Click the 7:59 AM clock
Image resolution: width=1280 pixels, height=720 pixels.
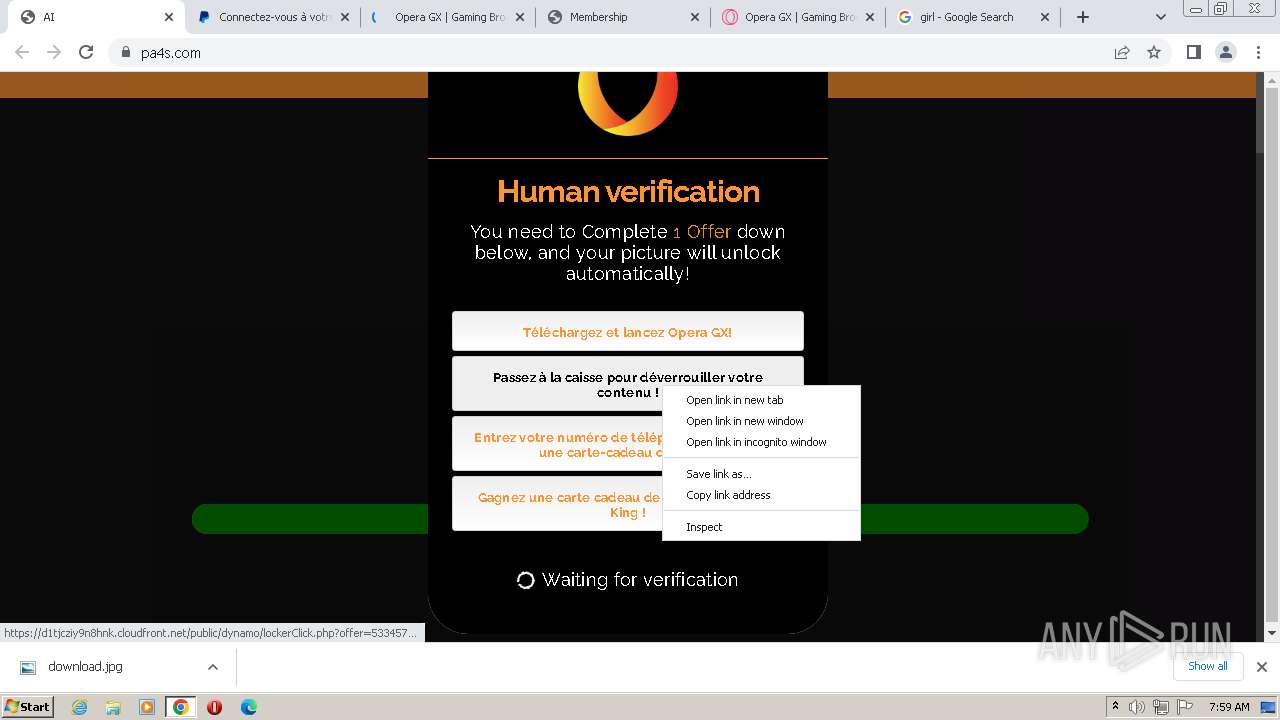(1229, 707)
